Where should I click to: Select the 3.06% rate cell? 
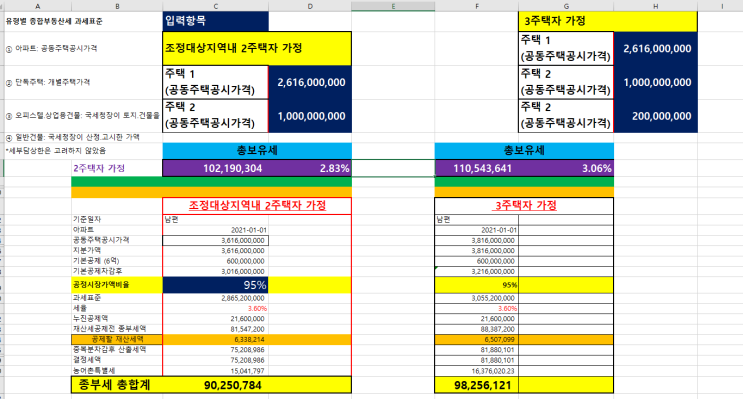tap(566, 168)
